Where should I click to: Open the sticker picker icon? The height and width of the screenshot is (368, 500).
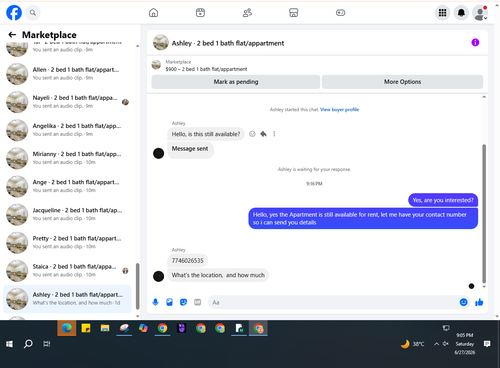[183, 302]
